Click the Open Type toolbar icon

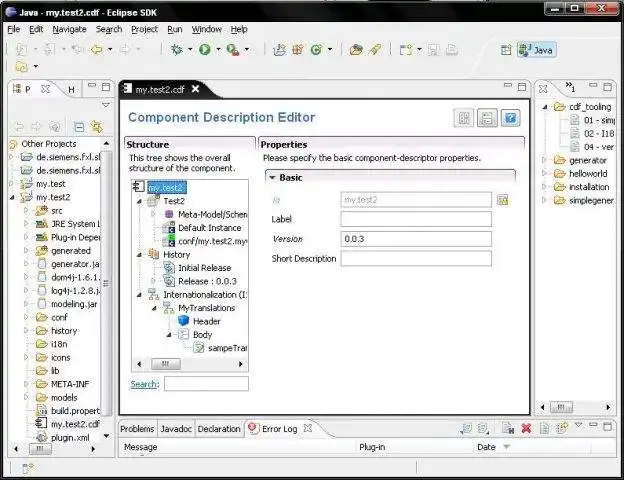pos(356,49)
